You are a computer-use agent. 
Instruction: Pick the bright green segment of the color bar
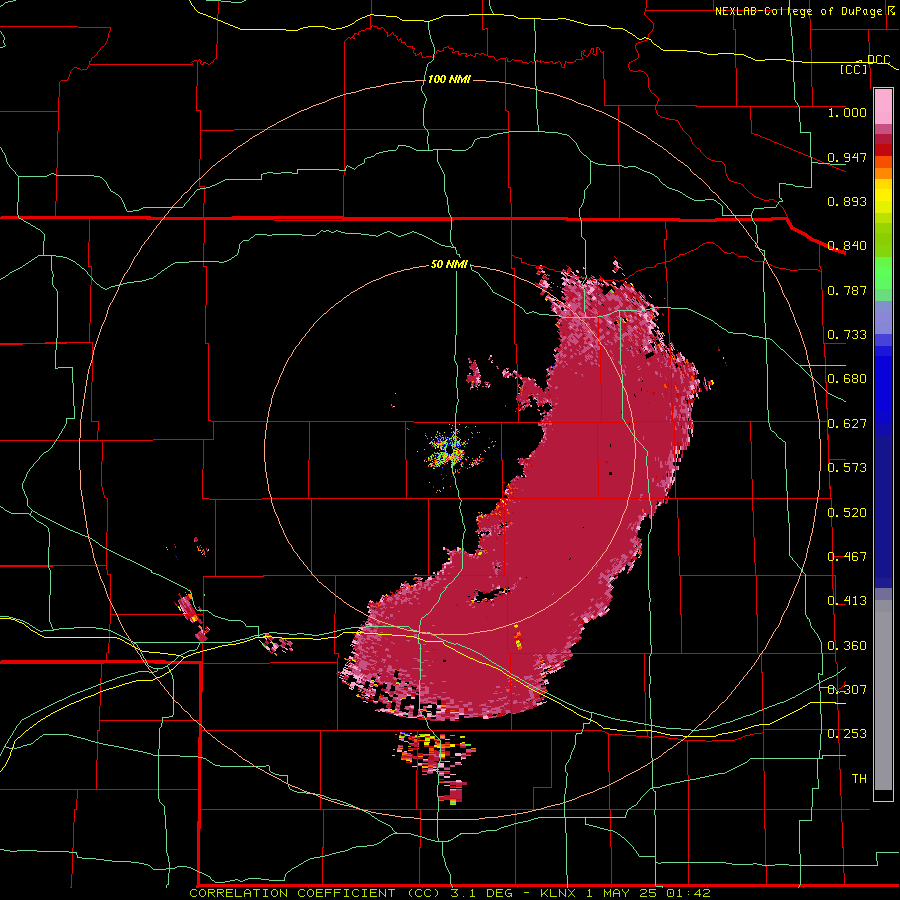tap(883, 273)
